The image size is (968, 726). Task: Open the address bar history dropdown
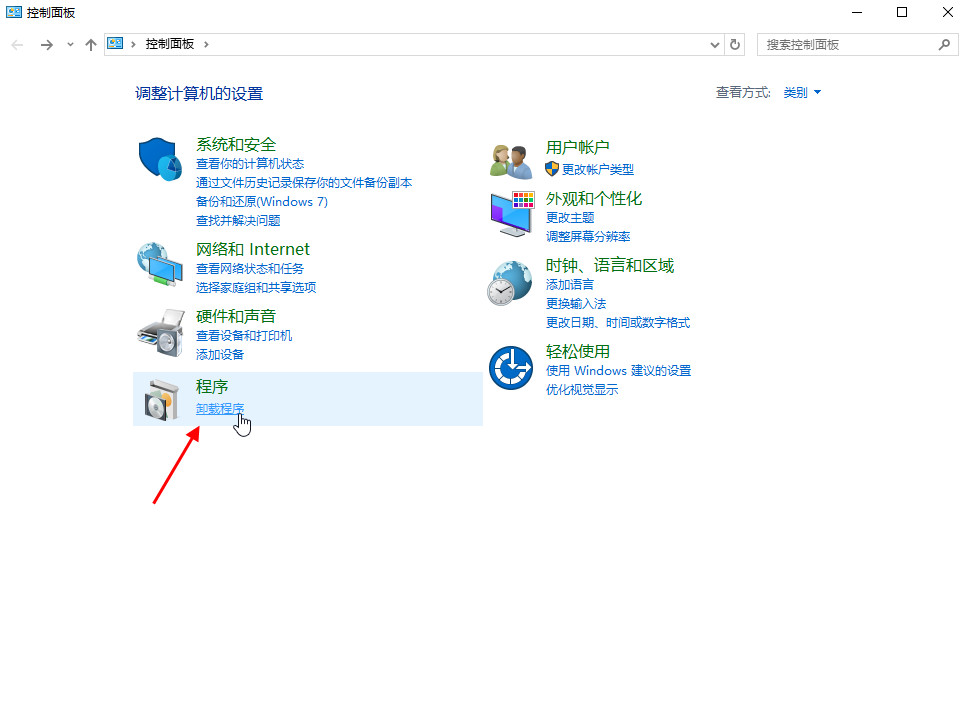click(714, 45)
